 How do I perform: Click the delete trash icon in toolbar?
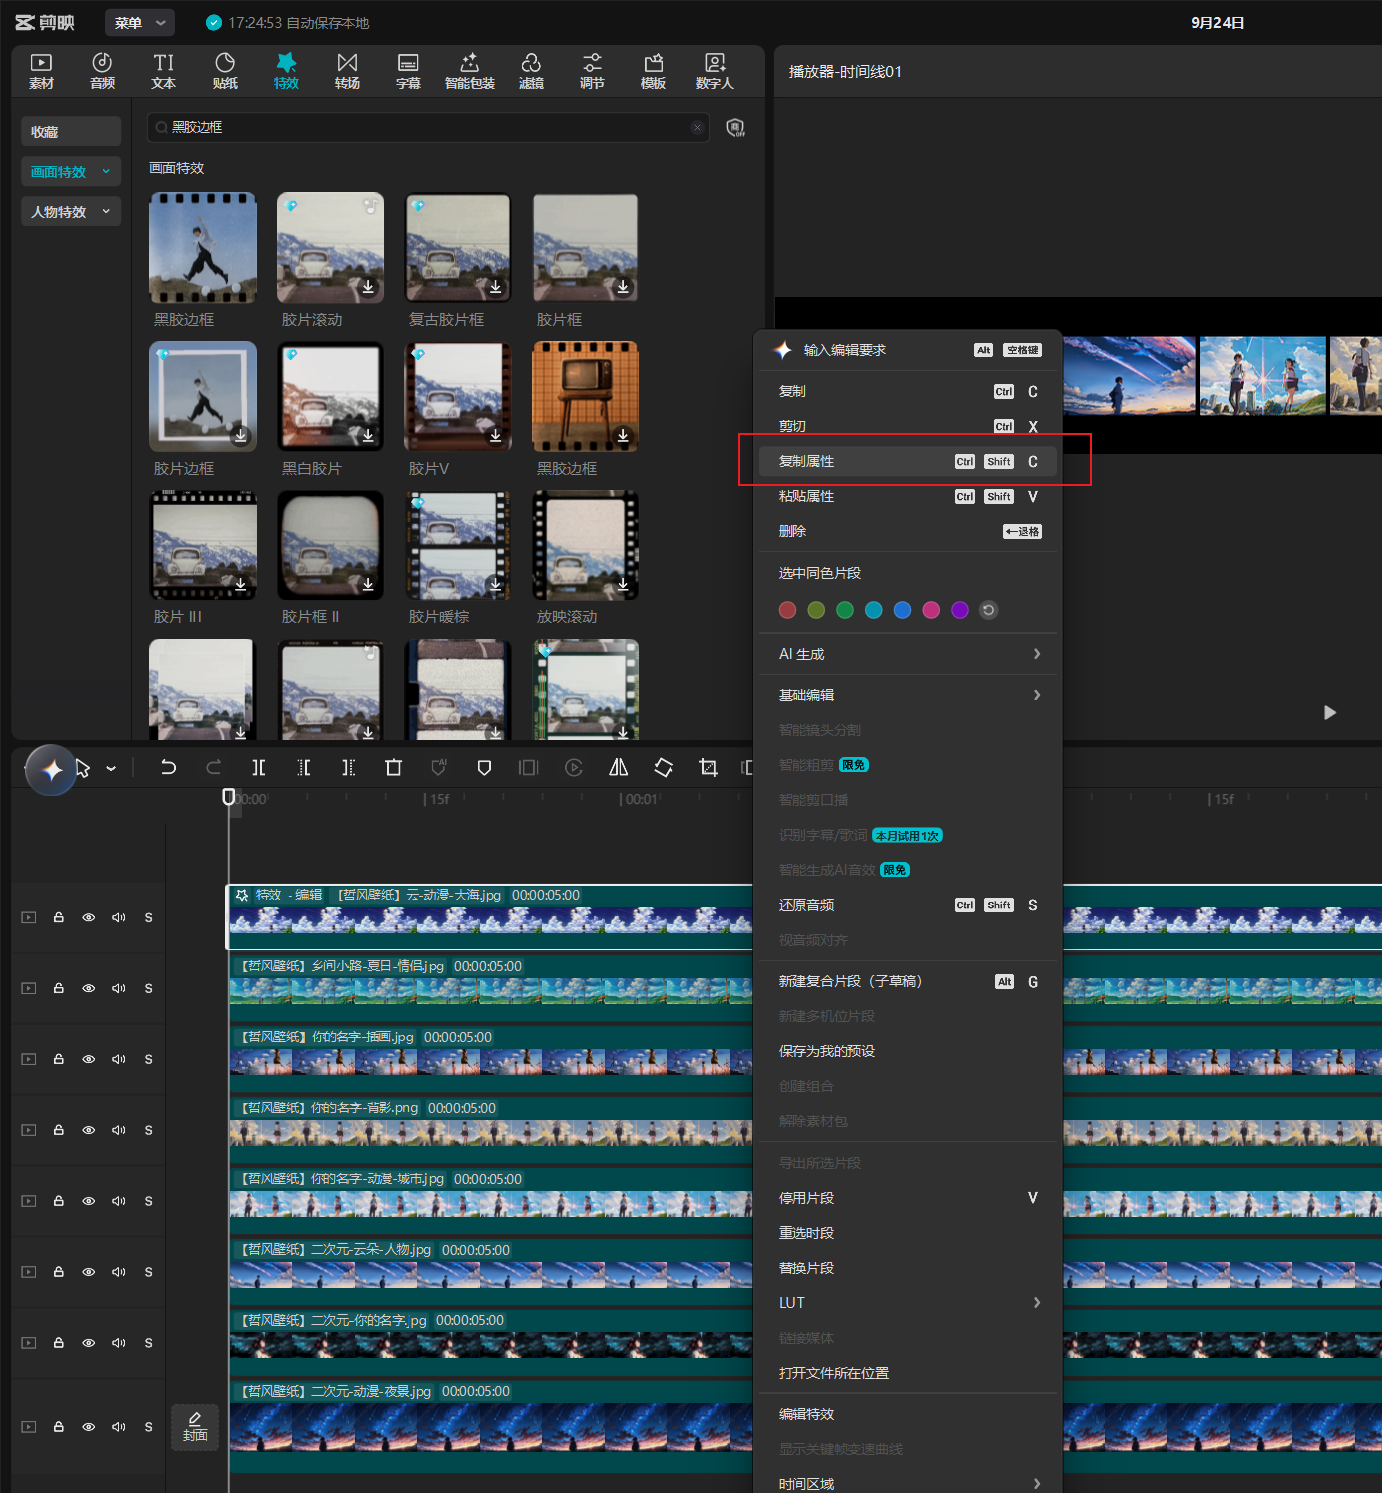coord(393,767)
